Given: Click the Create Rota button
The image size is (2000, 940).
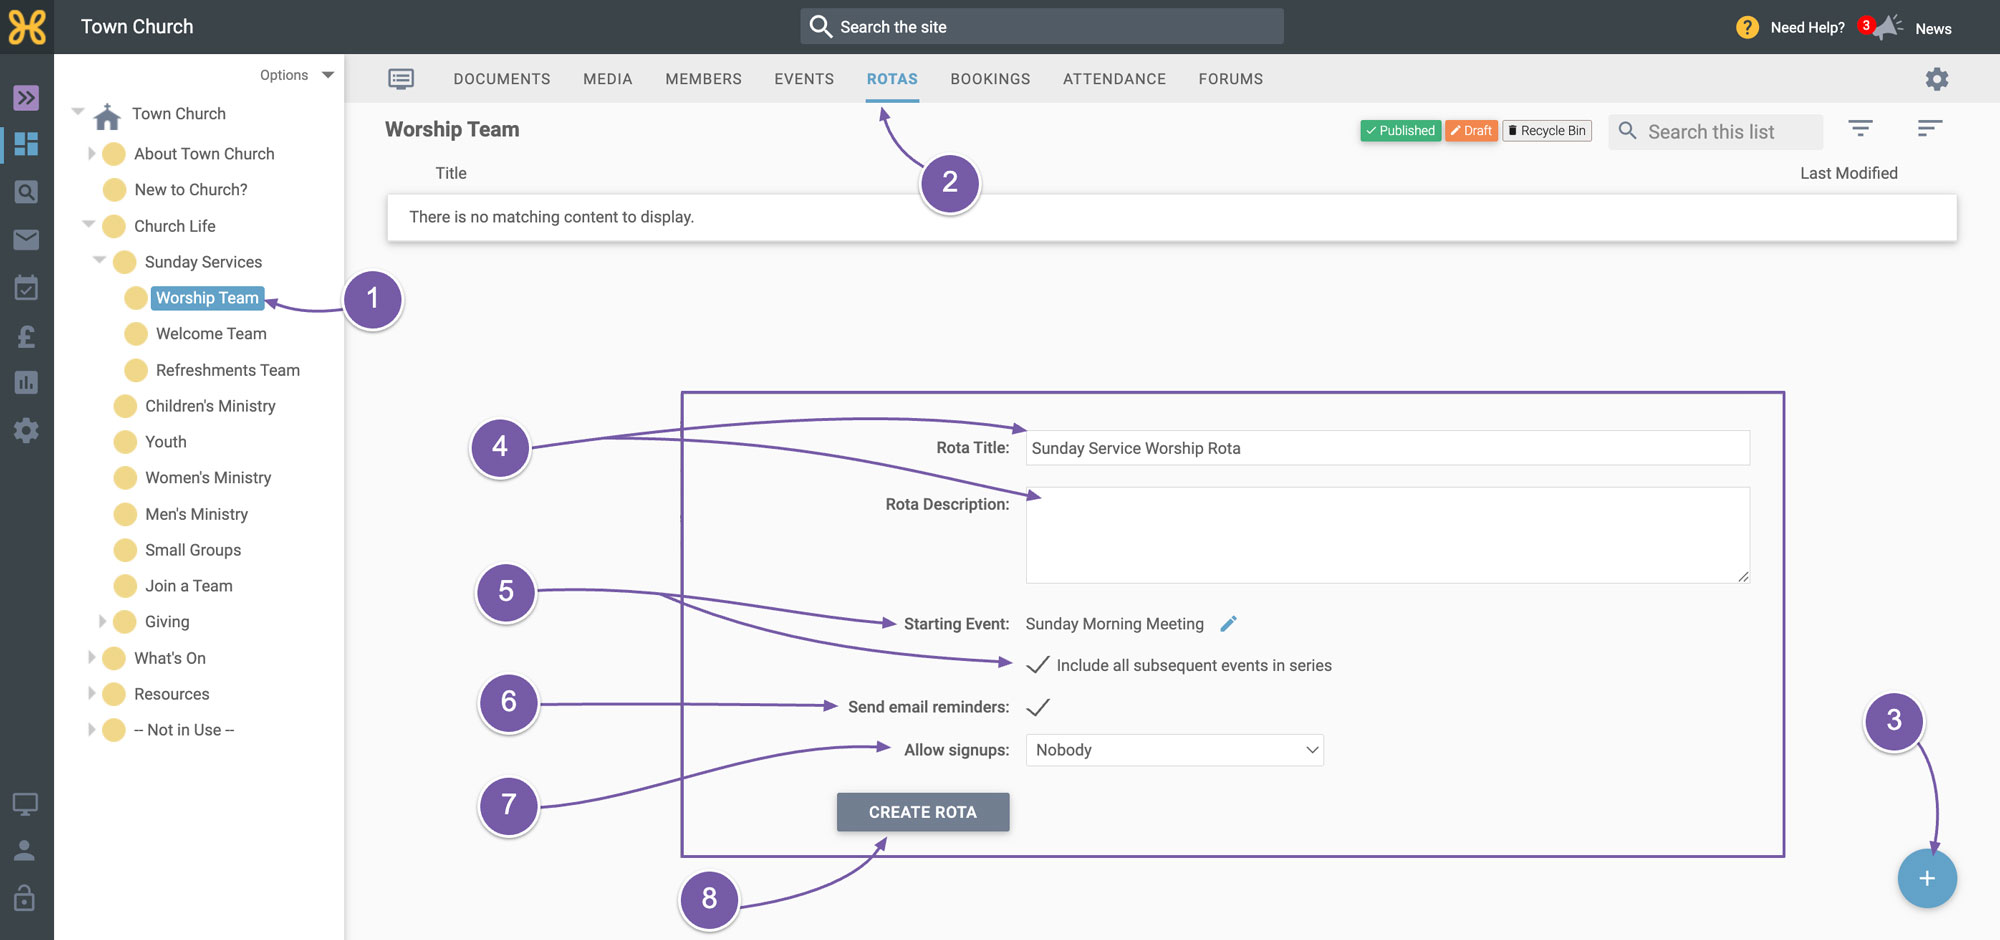Looking at the screenshot, I should pos(923,812).
